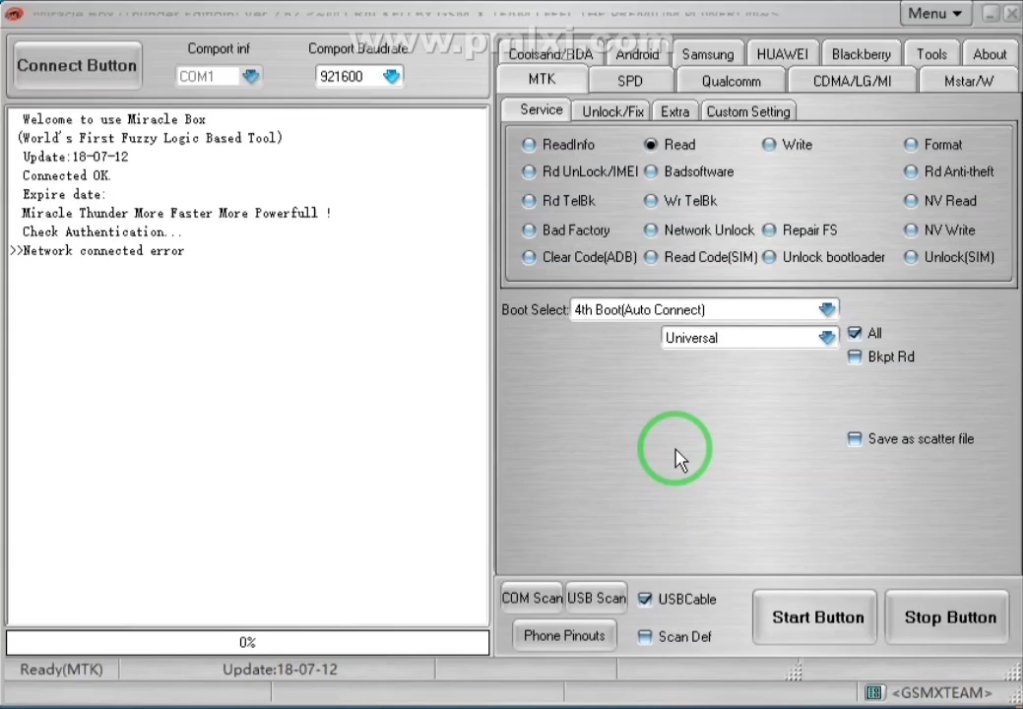Viewport: 1023px width, 709px height.
Task: Switch to the Coolsand/RDA tab
Action: [551, 54]
